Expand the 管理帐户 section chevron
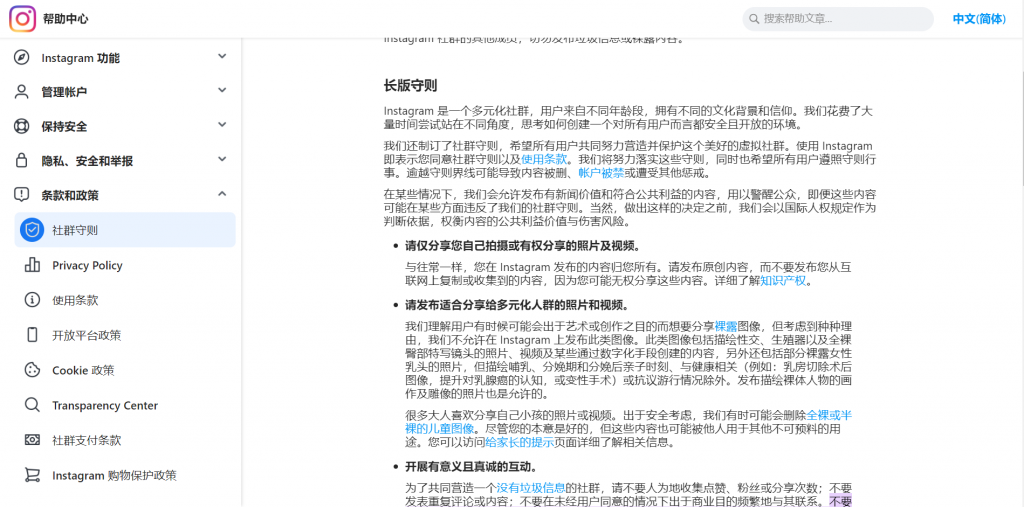The height and width of the screenshot is (507, 1024). tap(222, 90)
